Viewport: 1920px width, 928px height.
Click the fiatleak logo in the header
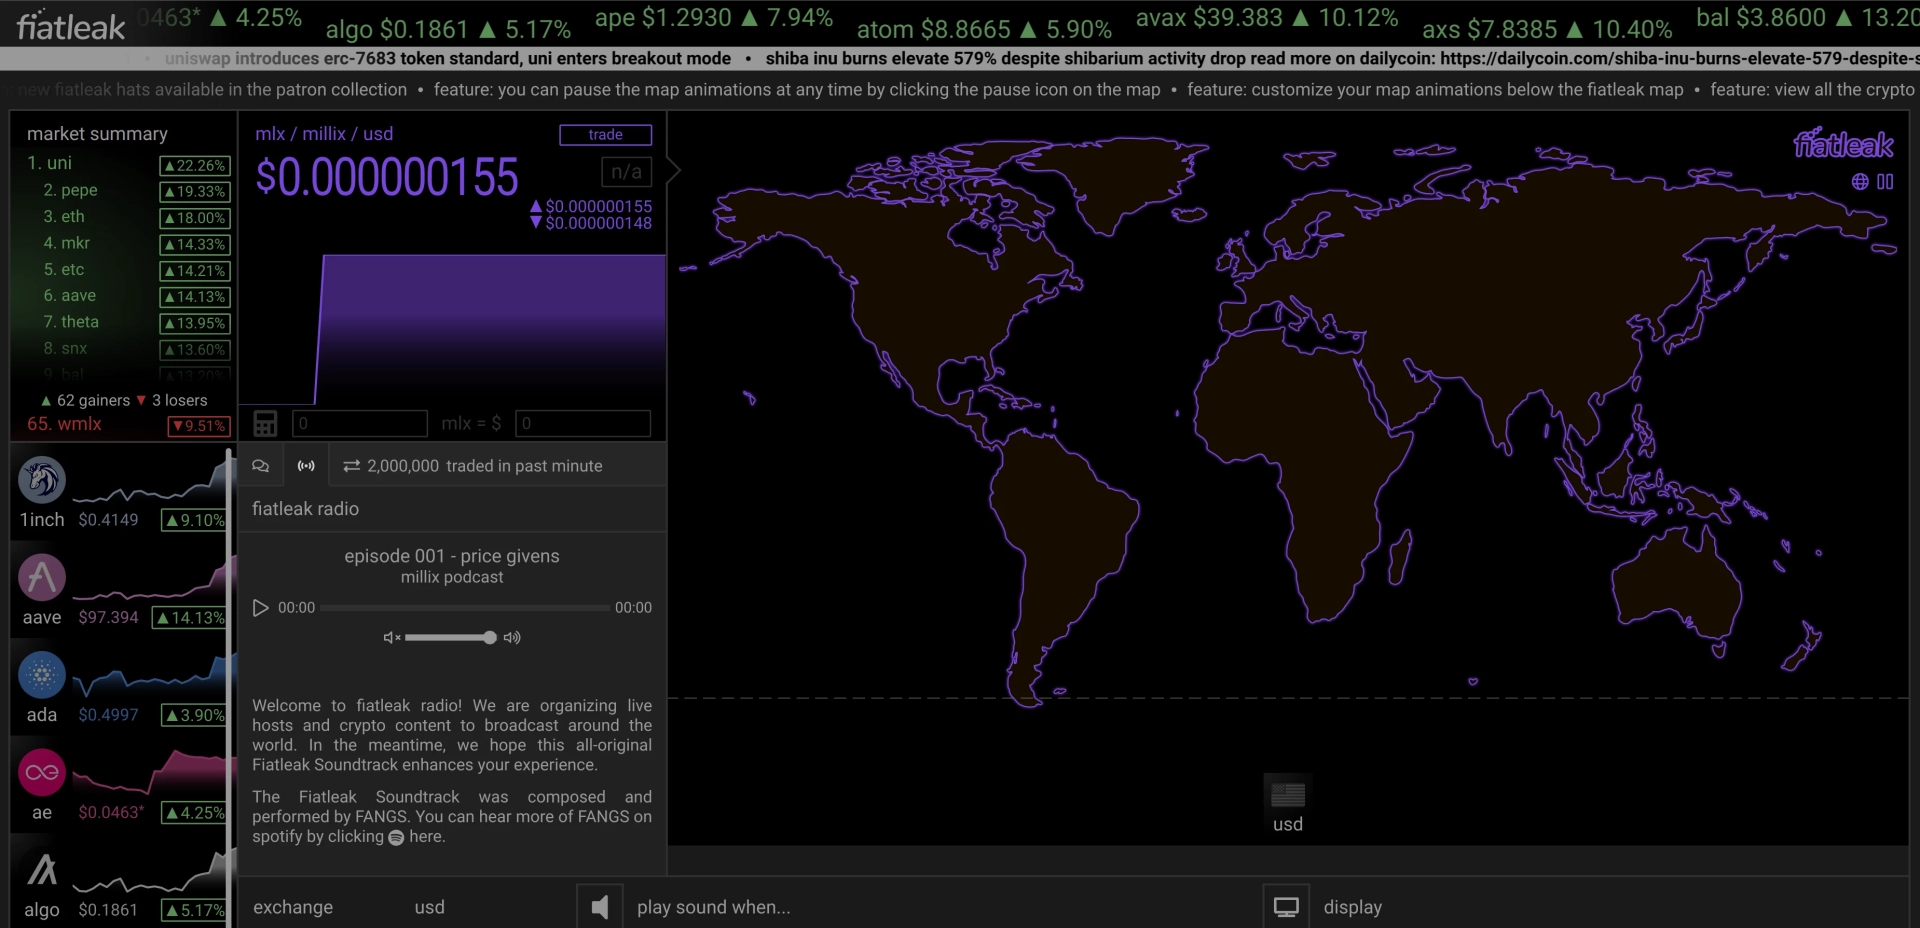(x=71, y=26)
